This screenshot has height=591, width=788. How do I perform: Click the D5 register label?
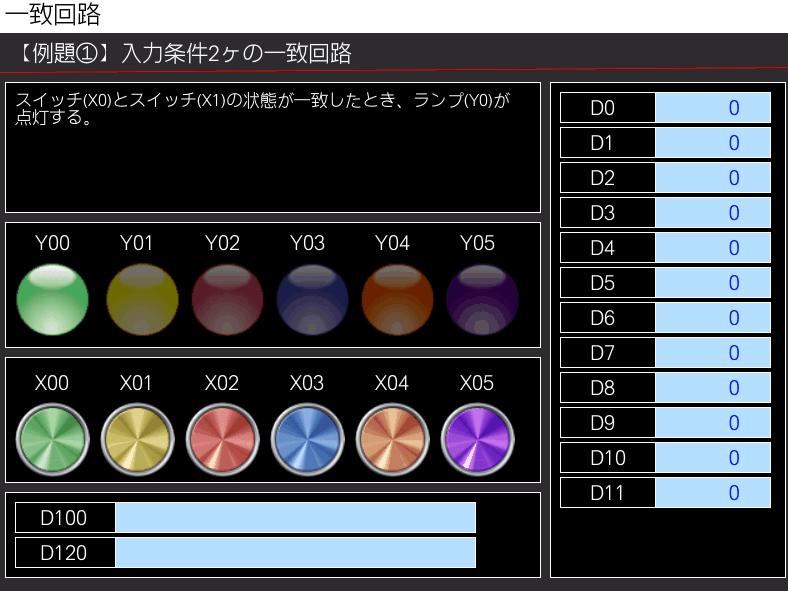pos(603,283)
